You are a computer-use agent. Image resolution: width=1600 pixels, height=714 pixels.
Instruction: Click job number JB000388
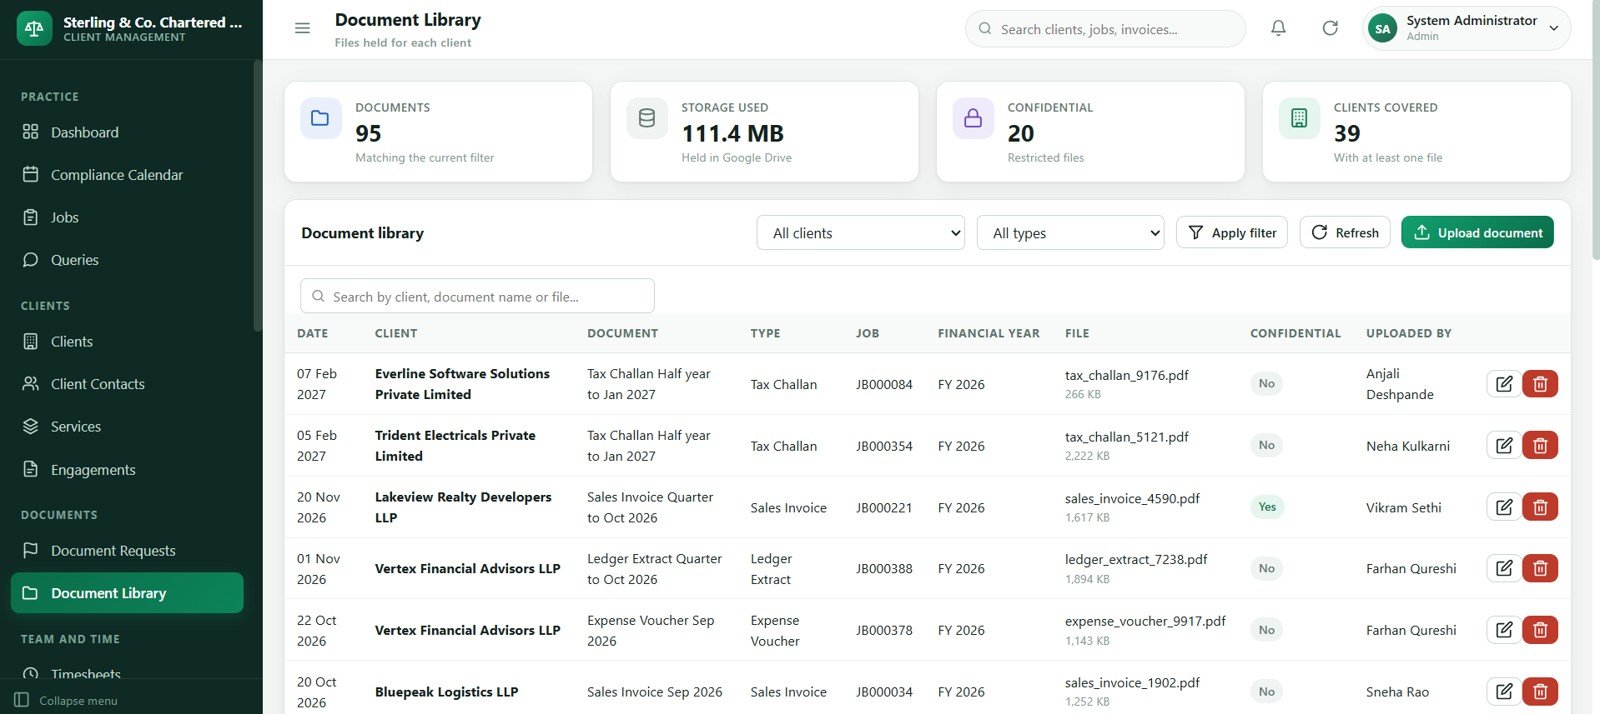[x=884, y=568]
